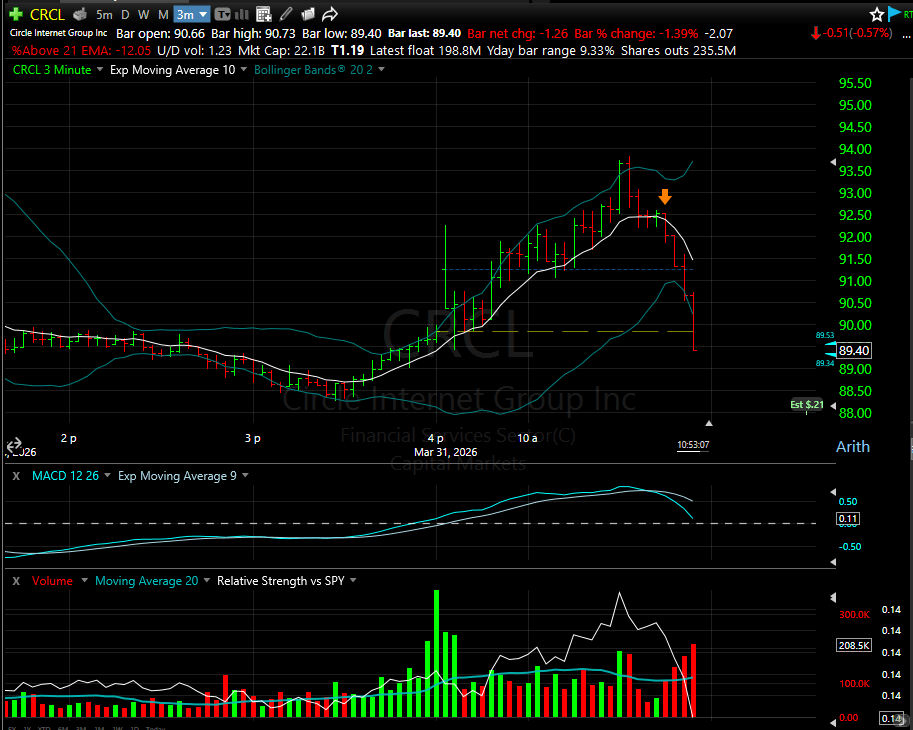Click the orange arrow marker on chart
Image resolution: width=913 pixels, height=730 pixels.
point(664,197)
